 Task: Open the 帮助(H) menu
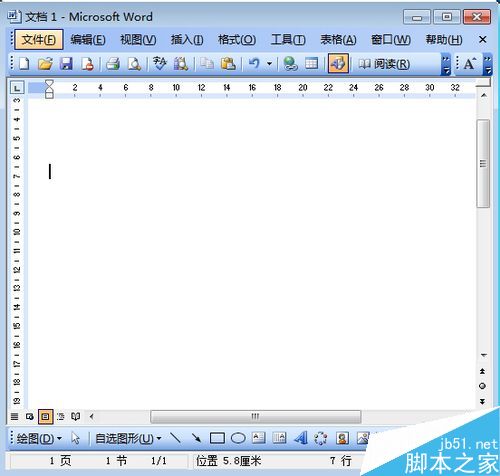pyautogui.click(x=444, y=40)
